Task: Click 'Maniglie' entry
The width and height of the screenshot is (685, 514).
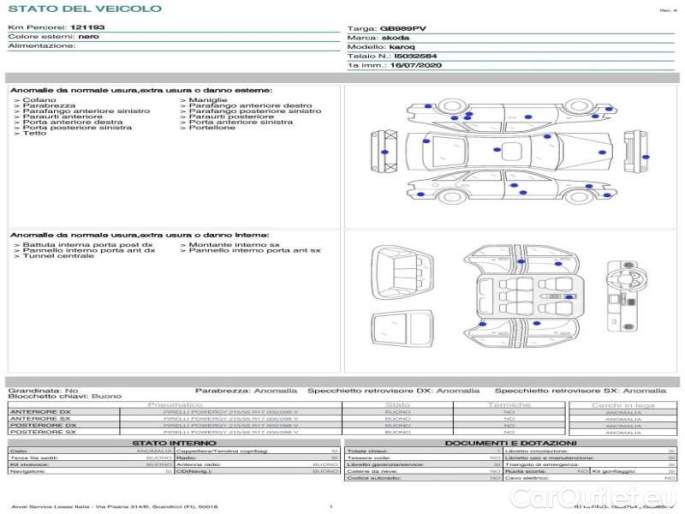Action: pyautogui.click(x=208, y=100)
